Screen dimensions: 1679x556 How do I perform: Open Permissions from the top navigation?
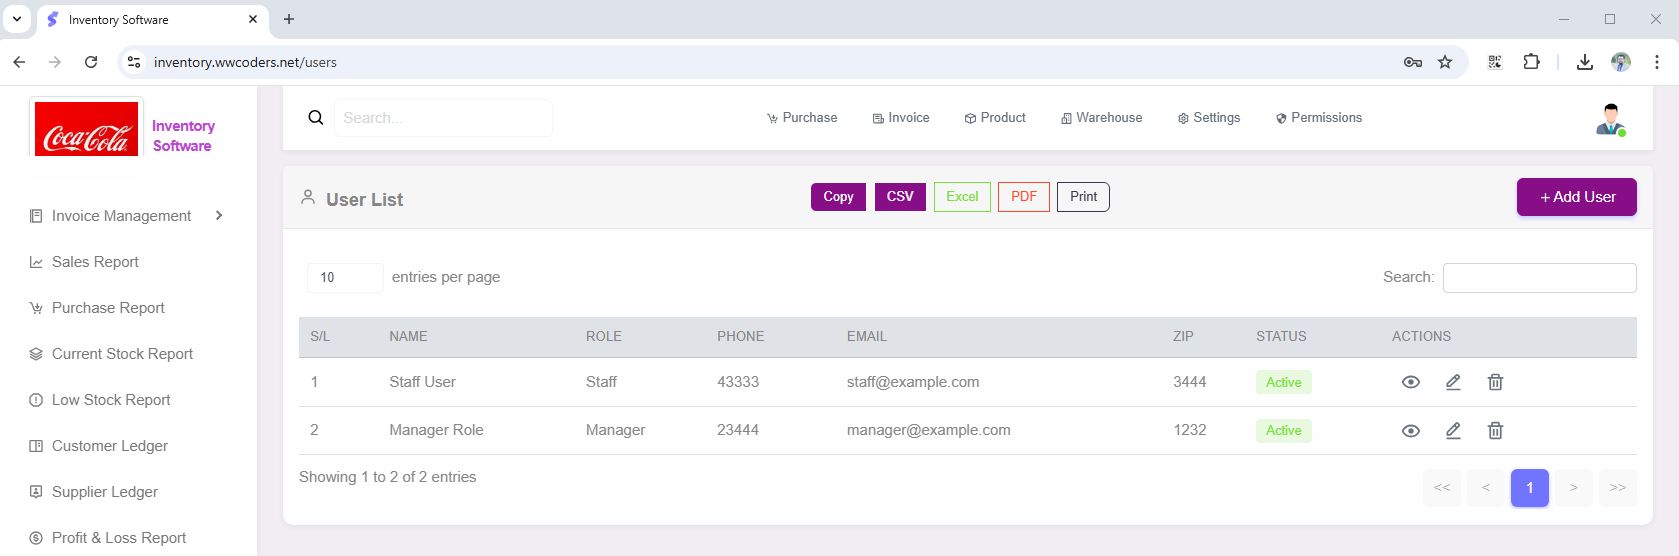pyautogui.click(x=1319, y=118)
